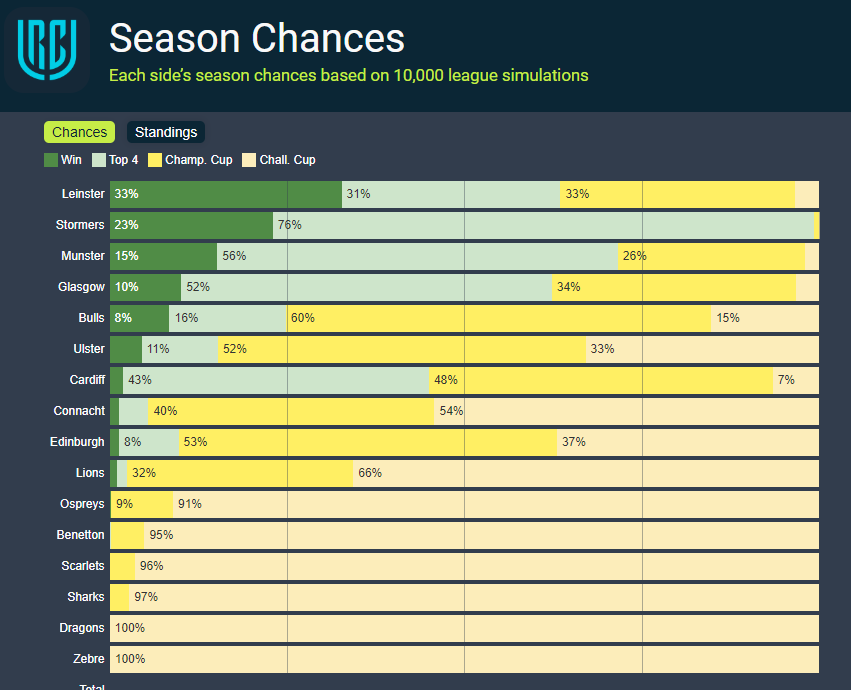
Task: Click Ospreys' 91% Chall. Cup bar
Action: click(496, 504)
